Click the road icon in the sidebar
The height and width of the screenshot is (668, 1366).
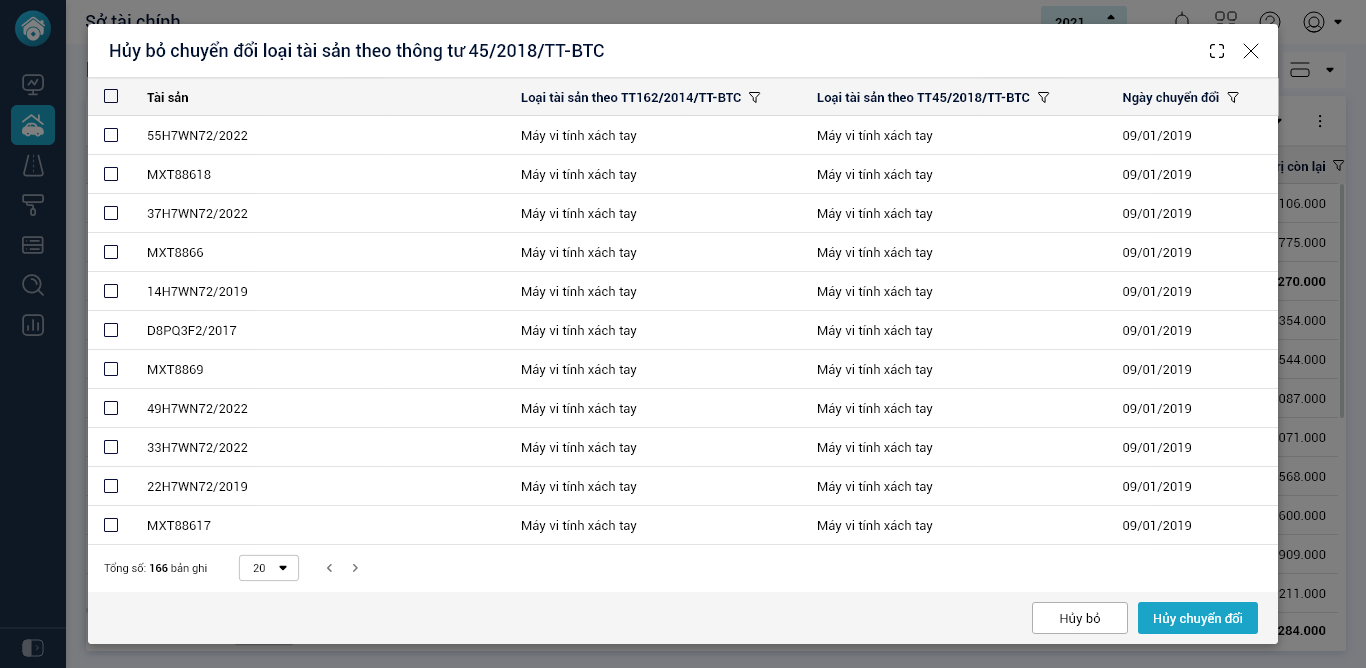(x=33, y=165)
